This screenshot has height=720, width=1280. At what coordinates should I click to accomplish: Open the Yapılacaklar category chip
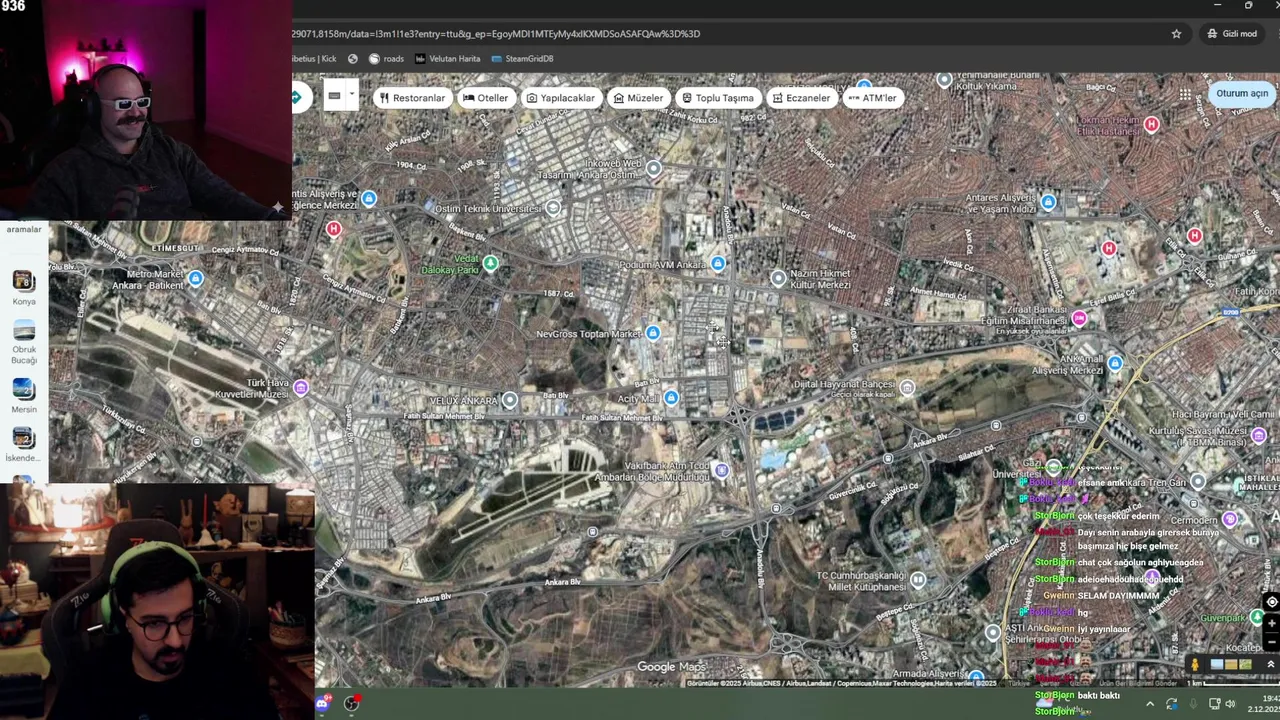[x=561, y=98]
